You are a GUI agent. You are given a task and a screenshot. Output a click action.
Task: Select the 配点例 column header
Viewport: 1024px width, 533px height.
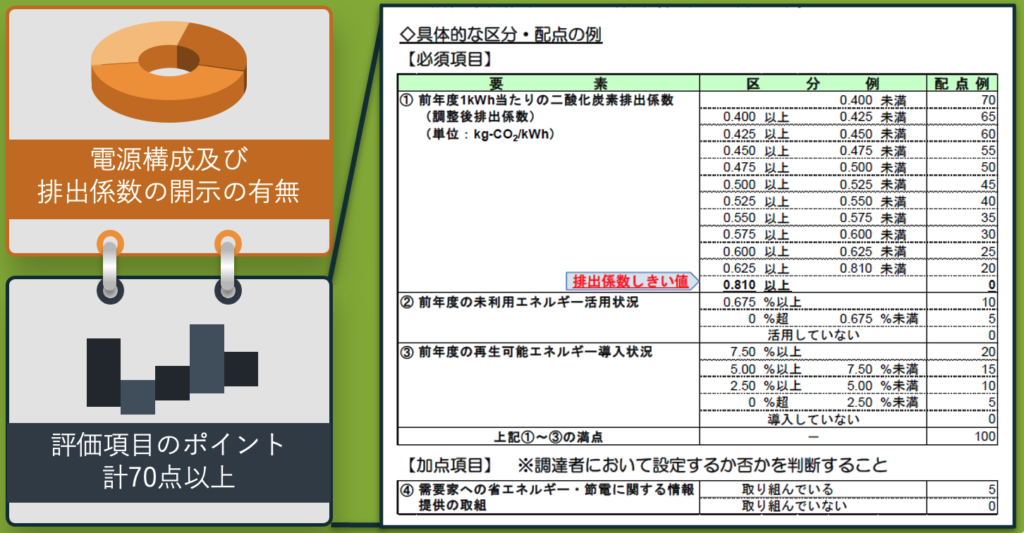pyautogui.click(x=959, y=84)
